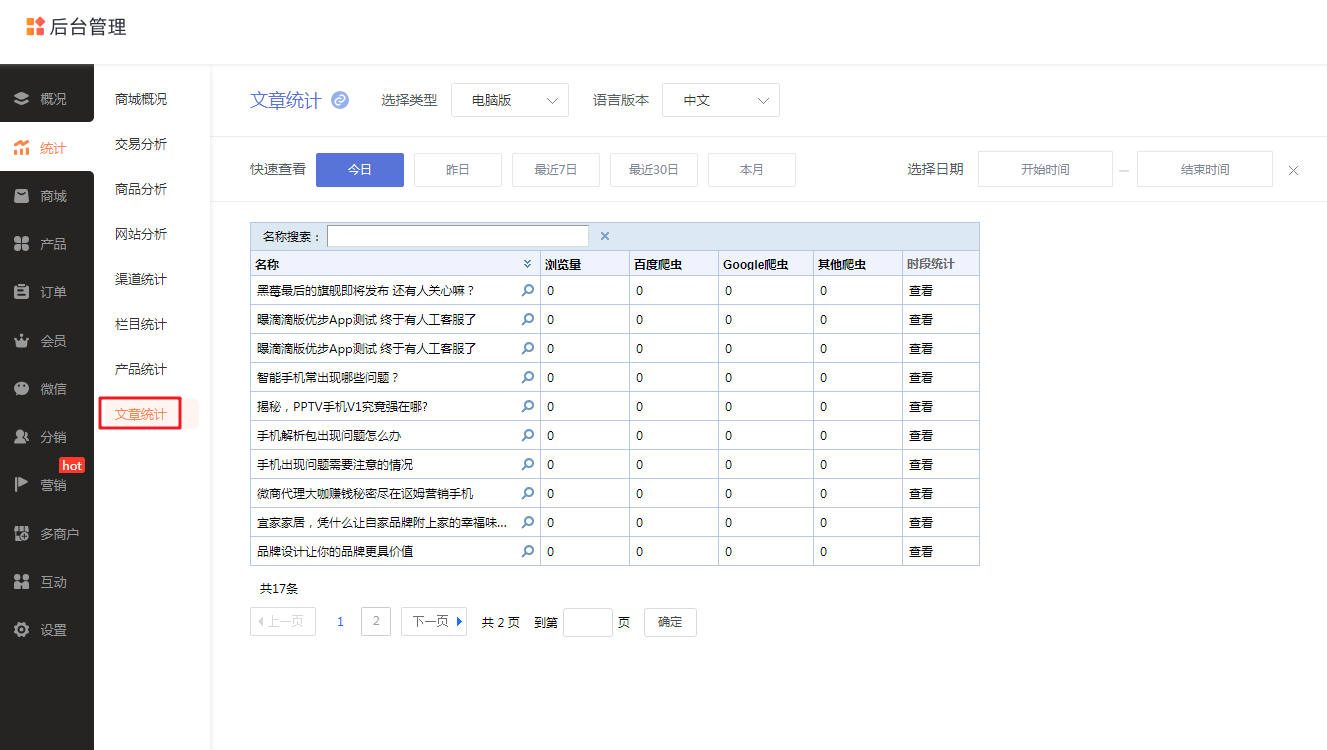Click the 开始时间 date field
Screen dimensions: 1327x750
[1045, 170]
